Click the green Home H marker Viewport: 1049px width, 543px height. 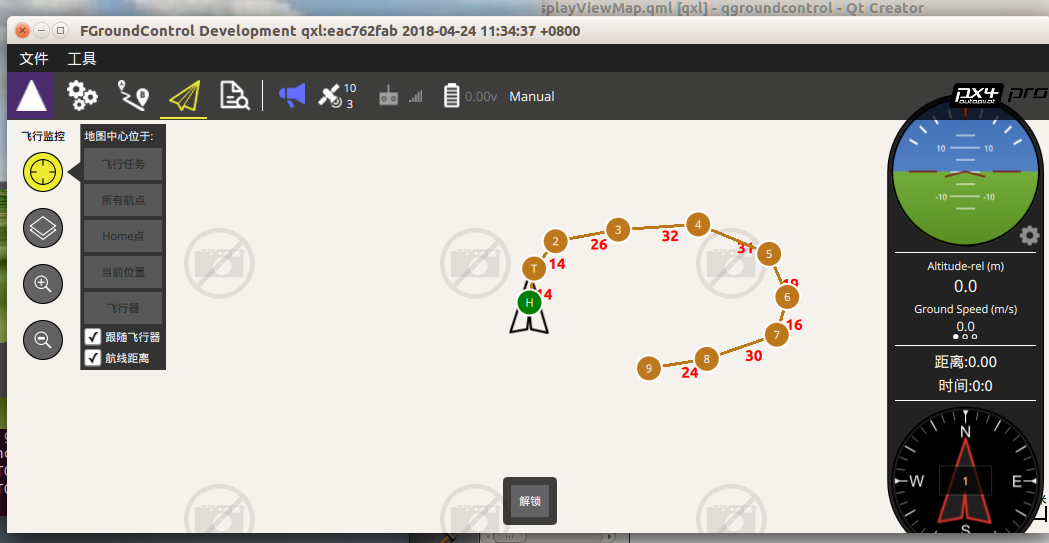coord(529,302)
